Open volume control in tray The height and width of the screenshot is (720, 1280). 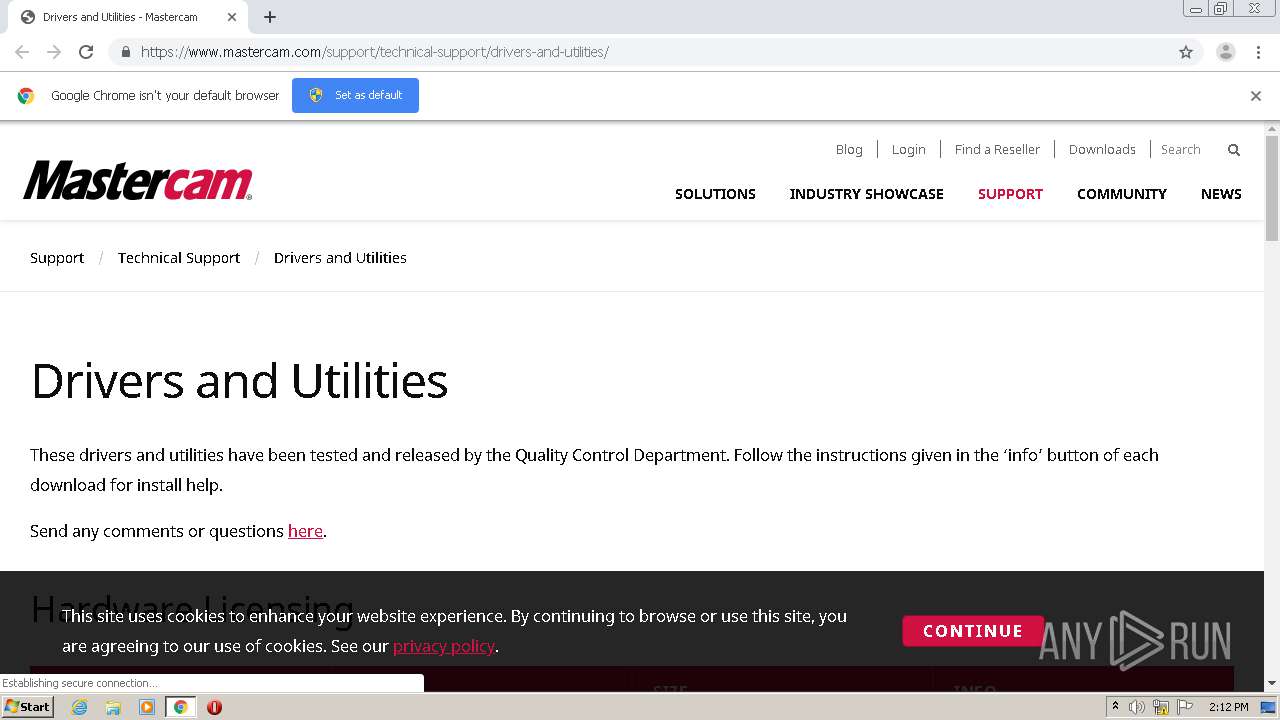tap(1137, 707)
